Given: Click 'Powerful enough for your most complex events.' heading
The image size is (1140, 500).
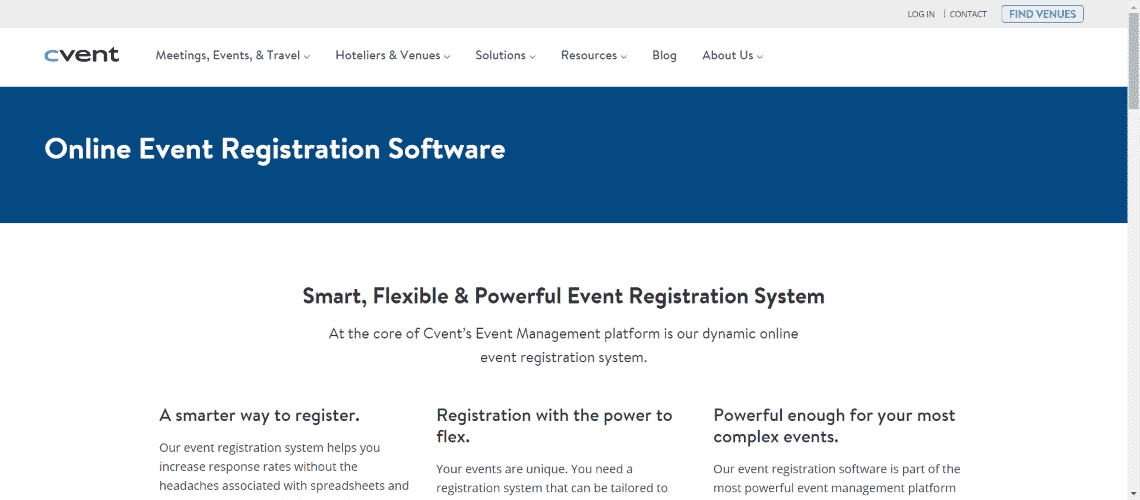Looking at the screenshot, I should (x=835, y=426).
